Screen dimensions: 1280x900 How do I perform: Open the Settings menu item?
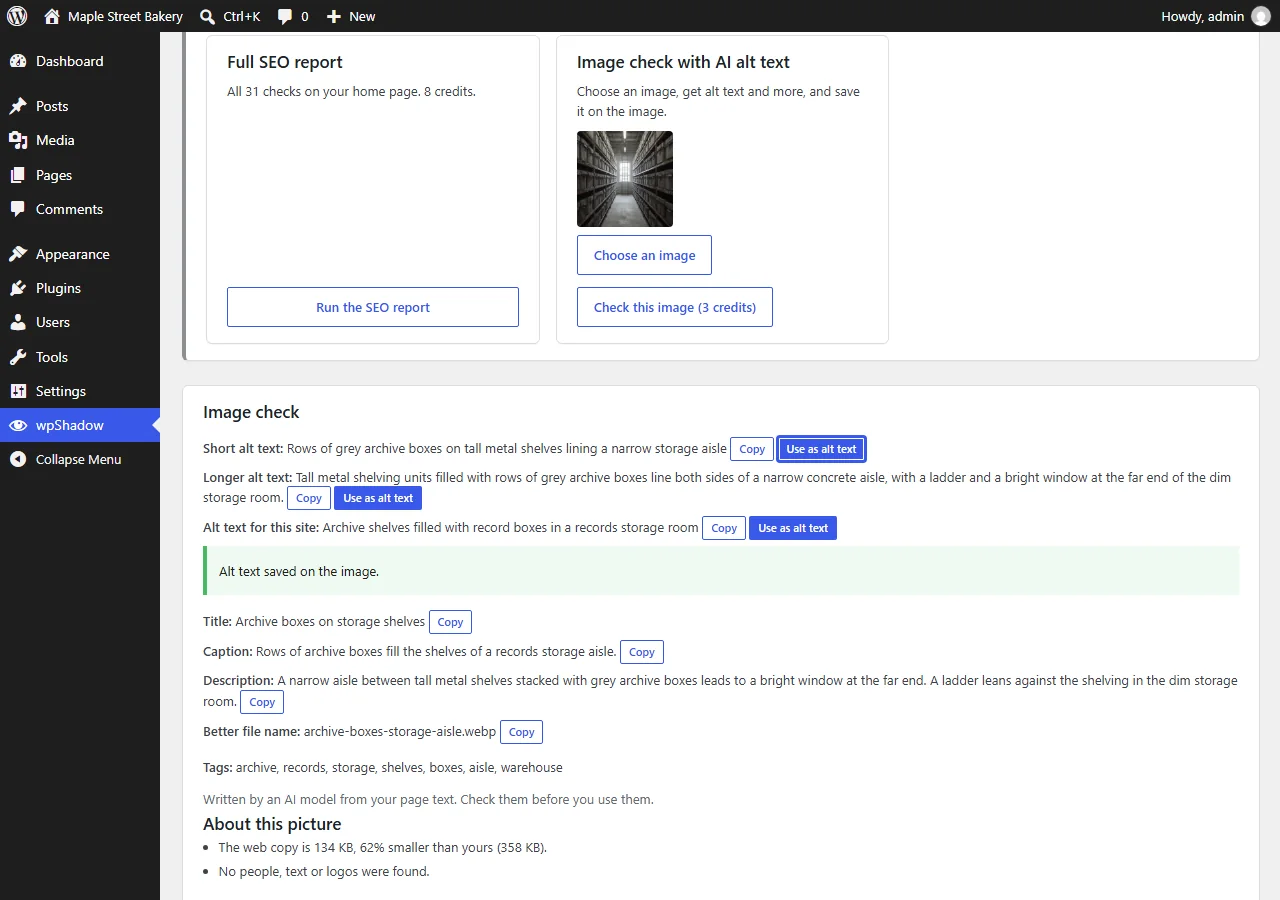80,391
